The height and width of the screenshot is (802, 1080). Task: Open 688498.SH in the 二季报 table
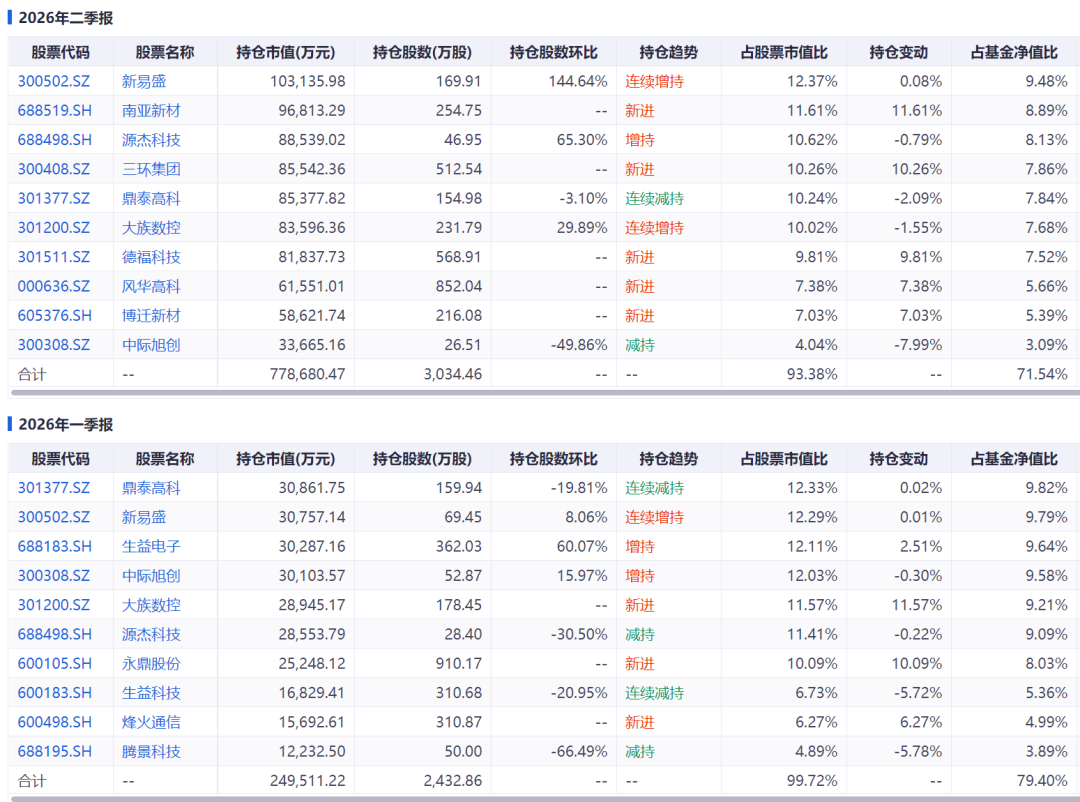click(54, 140)
